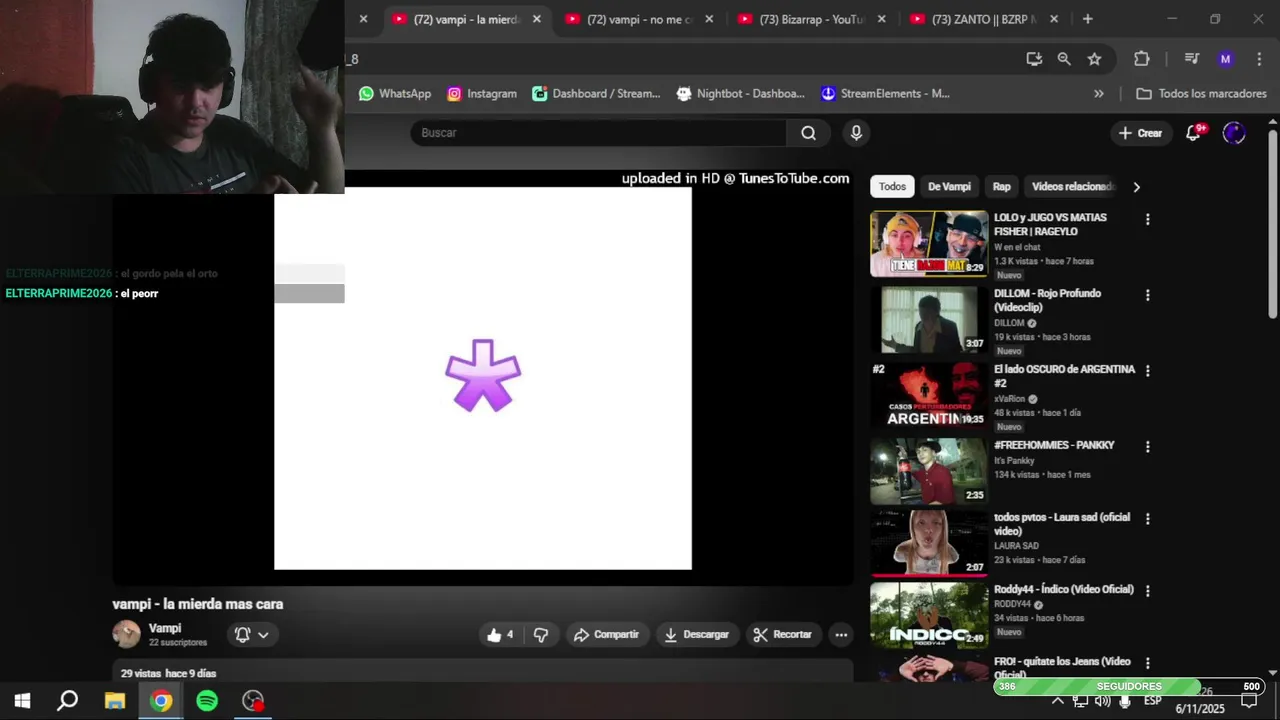
Task: Show more filter chips with arrow
Action: pos(1136,187)
